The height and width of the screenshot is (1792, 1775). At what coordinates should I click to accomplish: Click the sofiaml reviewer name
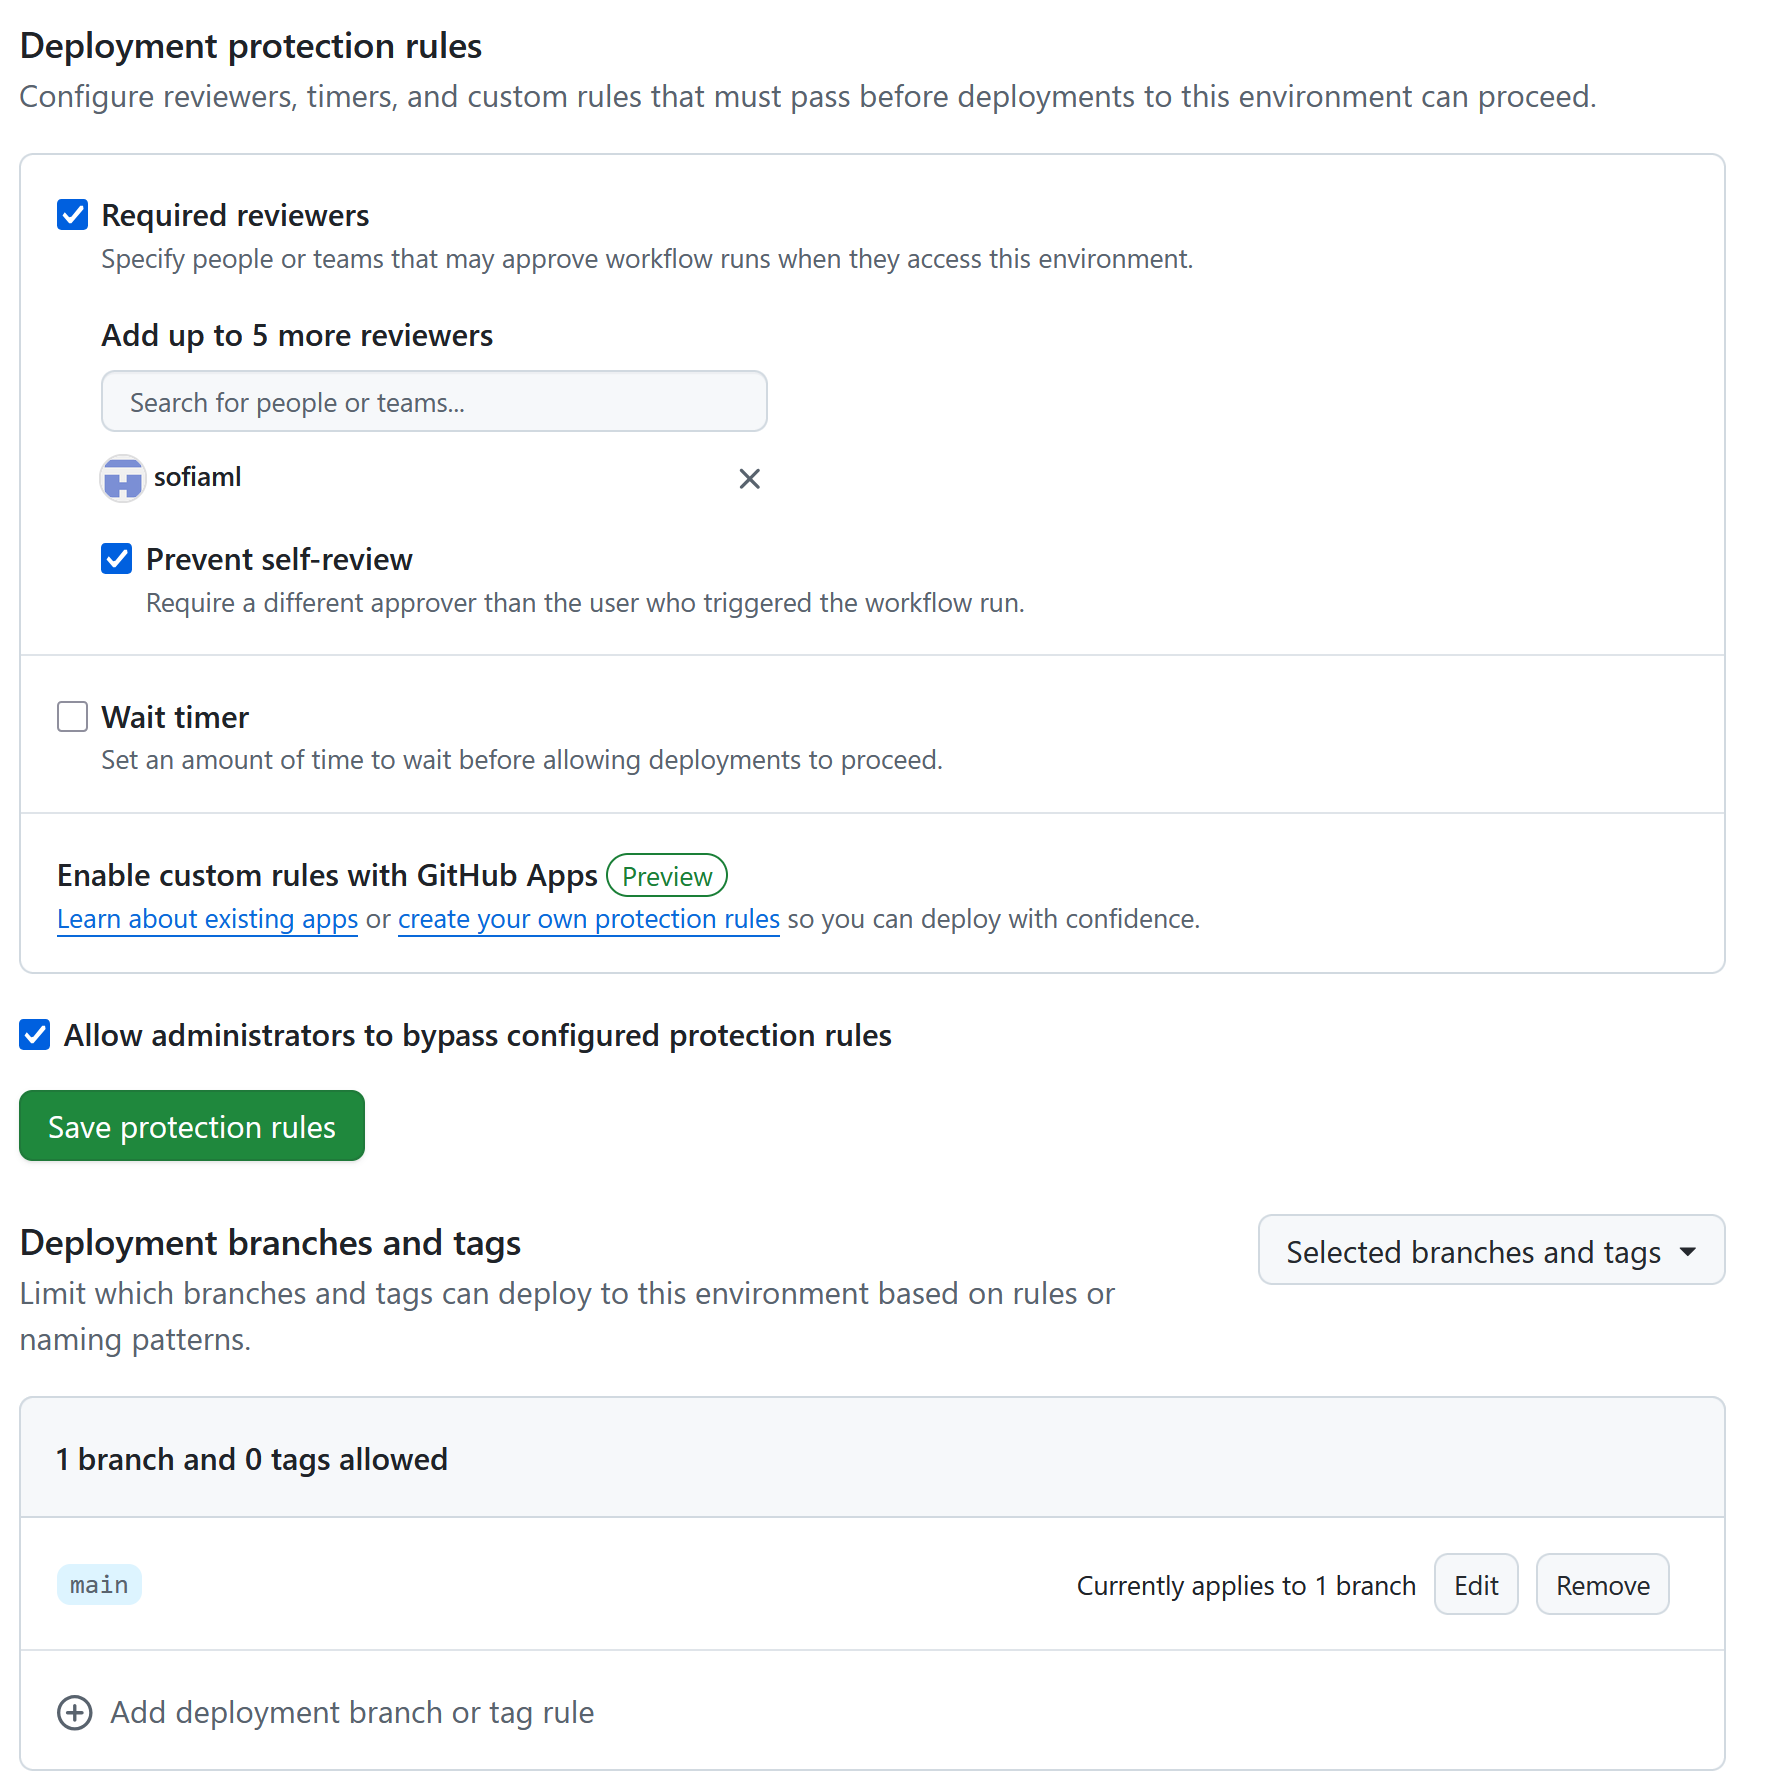point(197,477)
